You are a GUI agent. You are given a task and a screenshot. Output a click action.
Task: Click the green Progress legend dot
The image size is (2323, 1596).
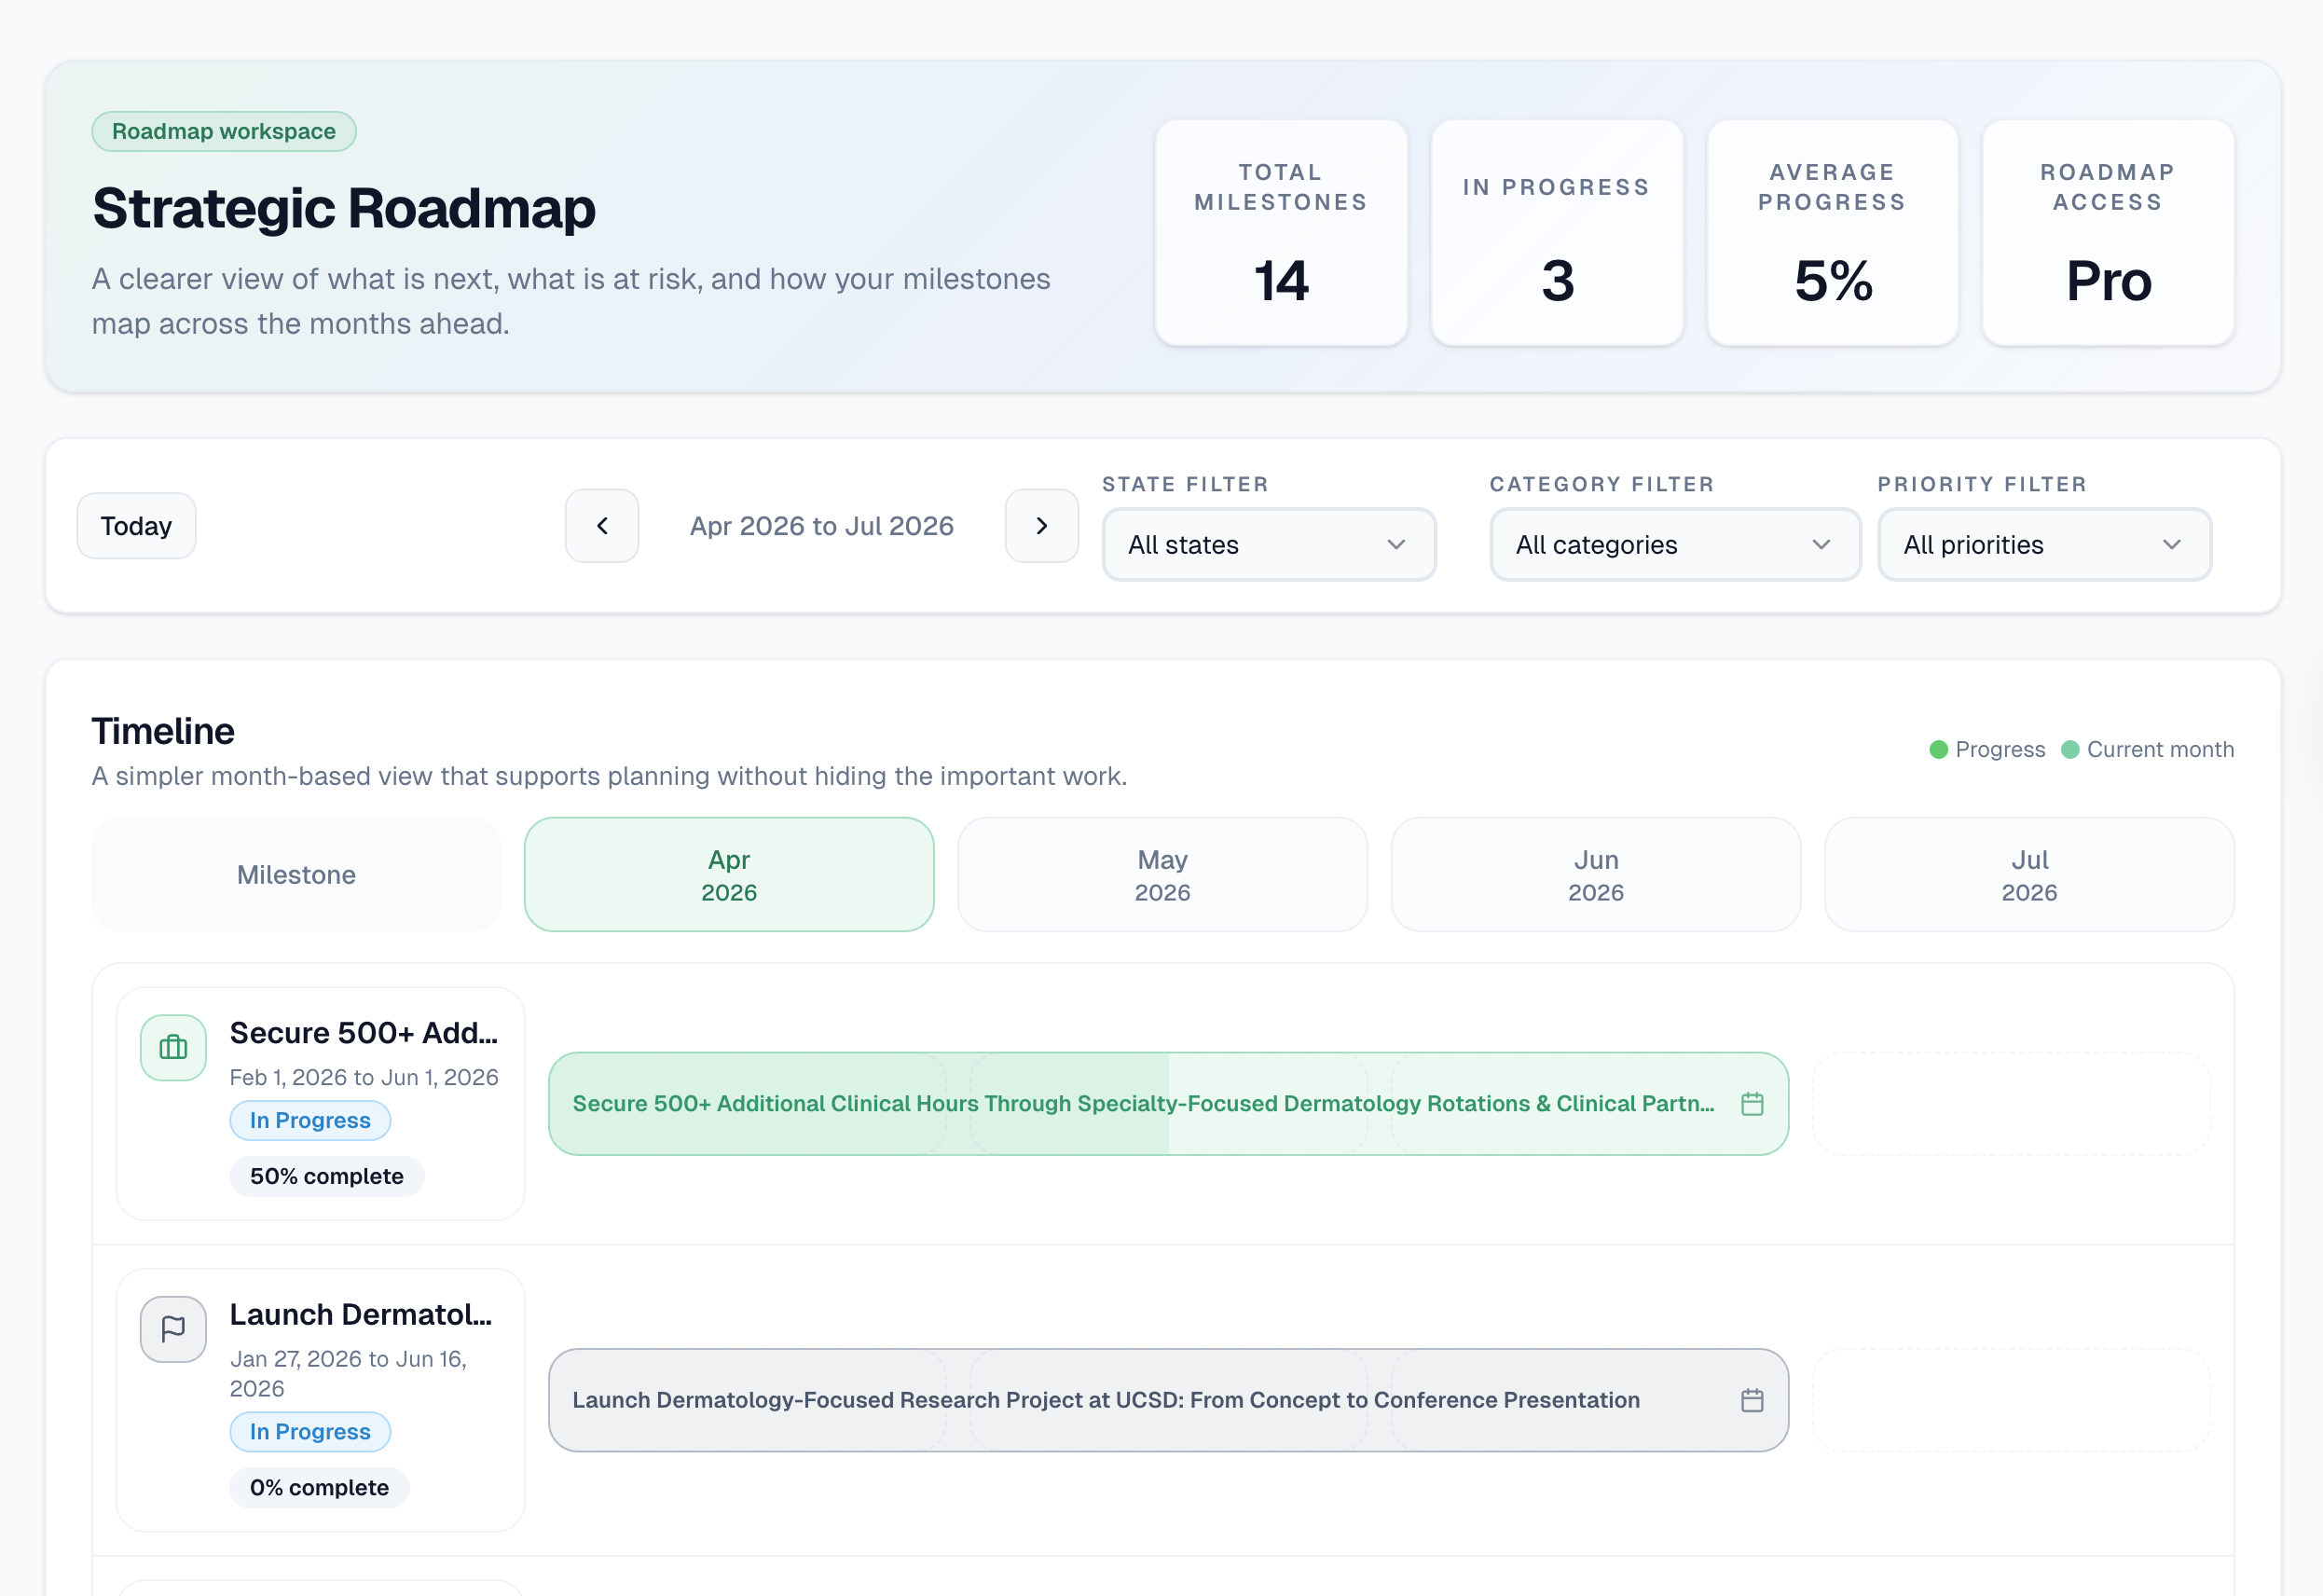[1938, 750]
